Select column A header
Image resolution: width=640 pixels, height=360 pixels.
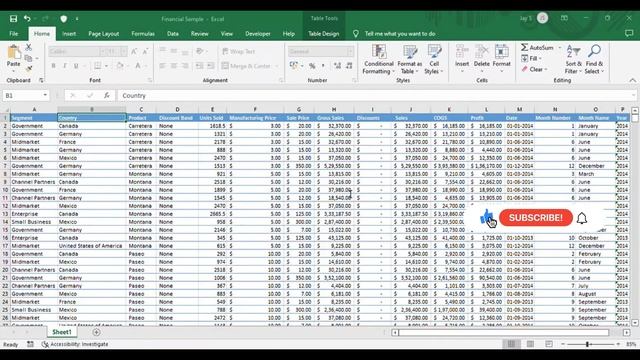tap(34, 109)
